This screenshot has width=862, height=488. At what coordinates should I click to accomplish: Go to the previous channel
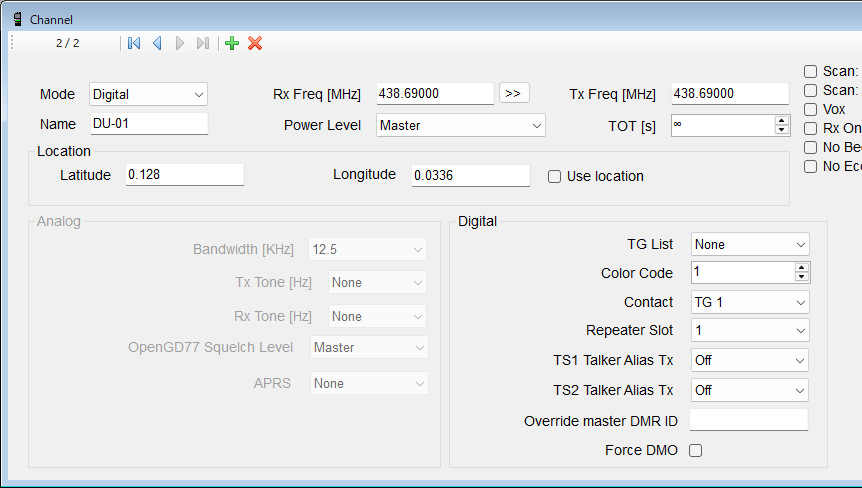point(157,43)
